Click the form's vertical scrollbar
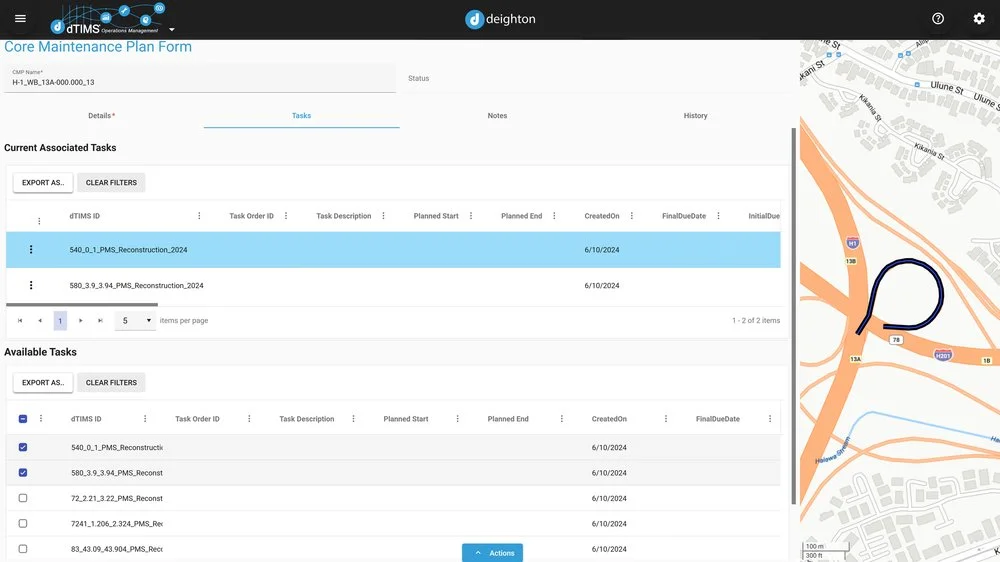1000x562 pixels. pos(793,316)
